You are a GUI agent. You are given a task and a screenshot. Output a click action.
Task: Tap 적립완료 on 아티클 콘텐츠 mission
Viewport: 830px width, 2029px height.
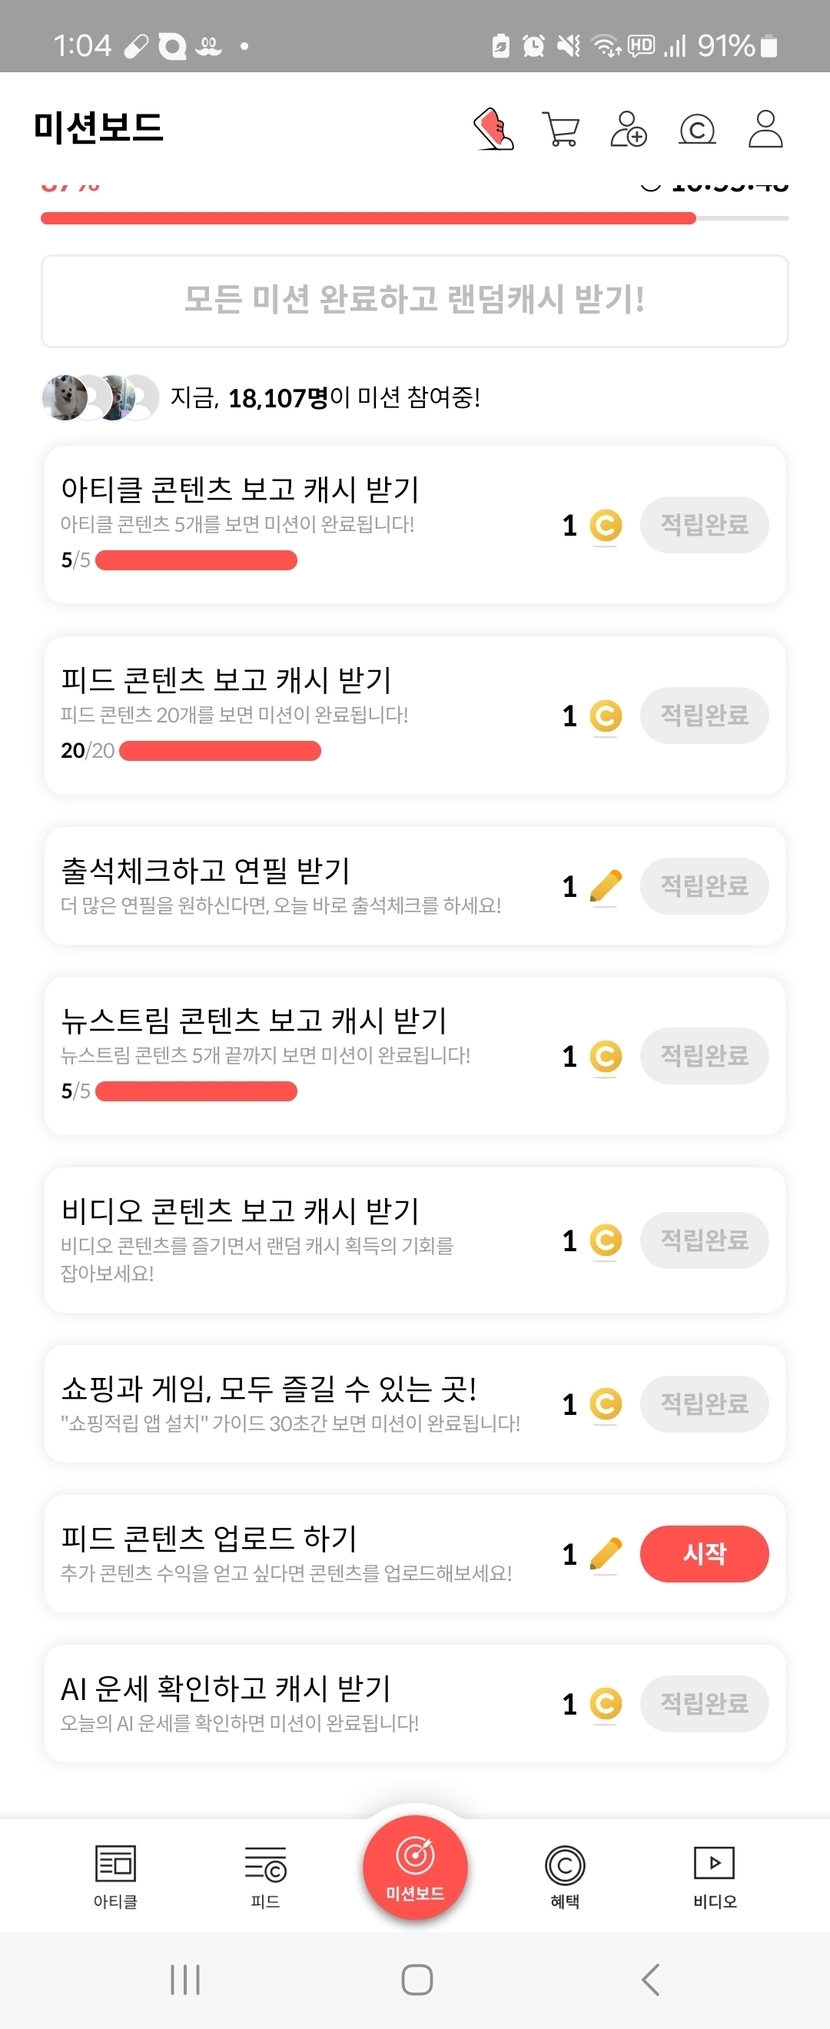point(704,525)
